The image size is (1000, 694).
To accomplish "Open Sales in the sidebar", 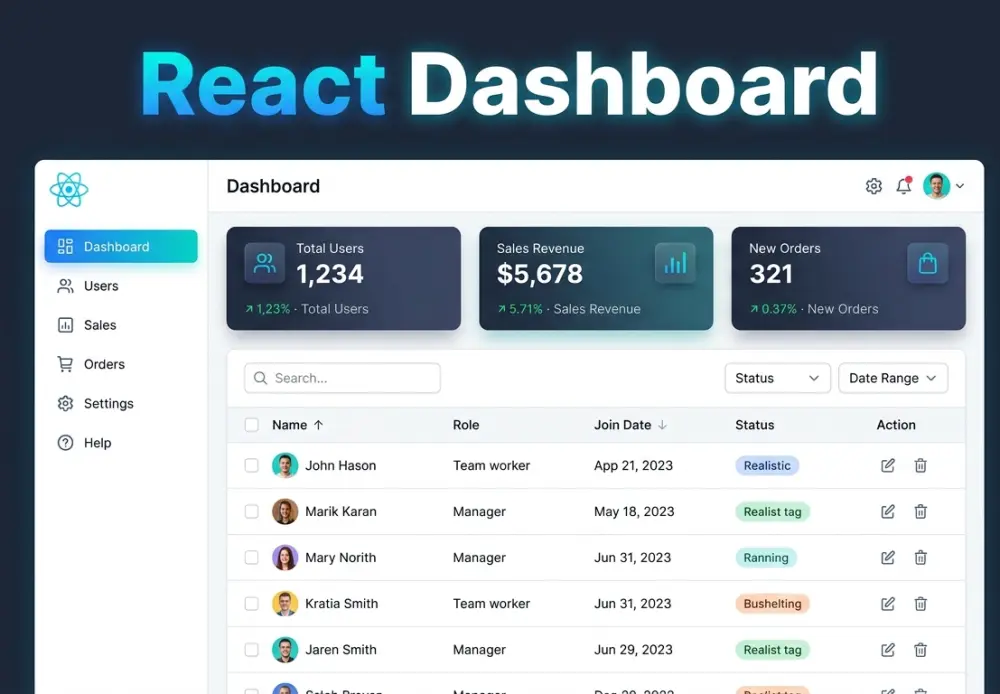I will coord(87,325).
